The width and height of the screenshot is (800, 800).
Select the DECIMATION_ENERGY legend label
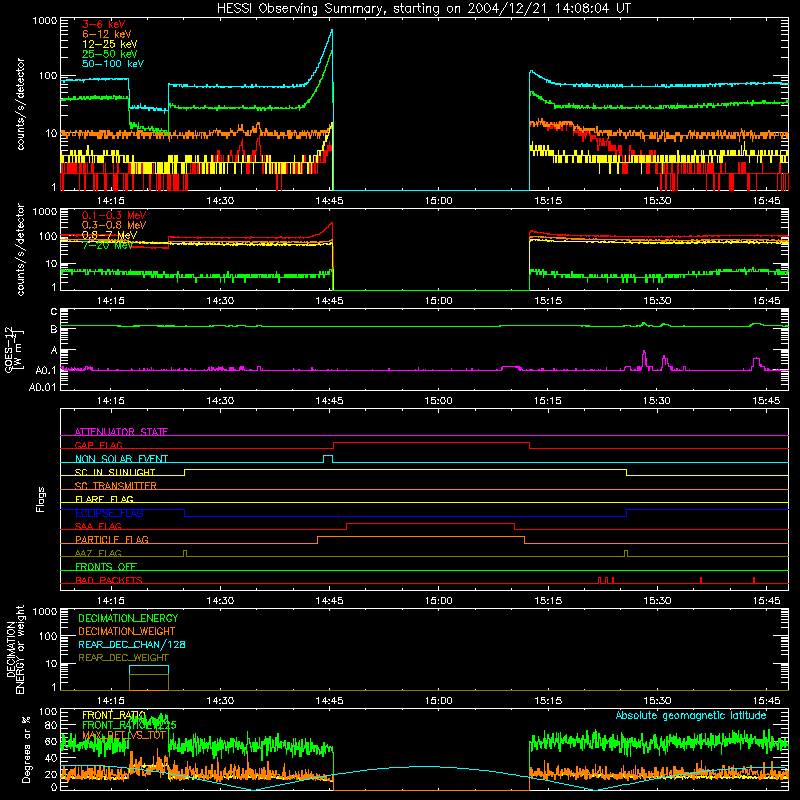[128, 618]
